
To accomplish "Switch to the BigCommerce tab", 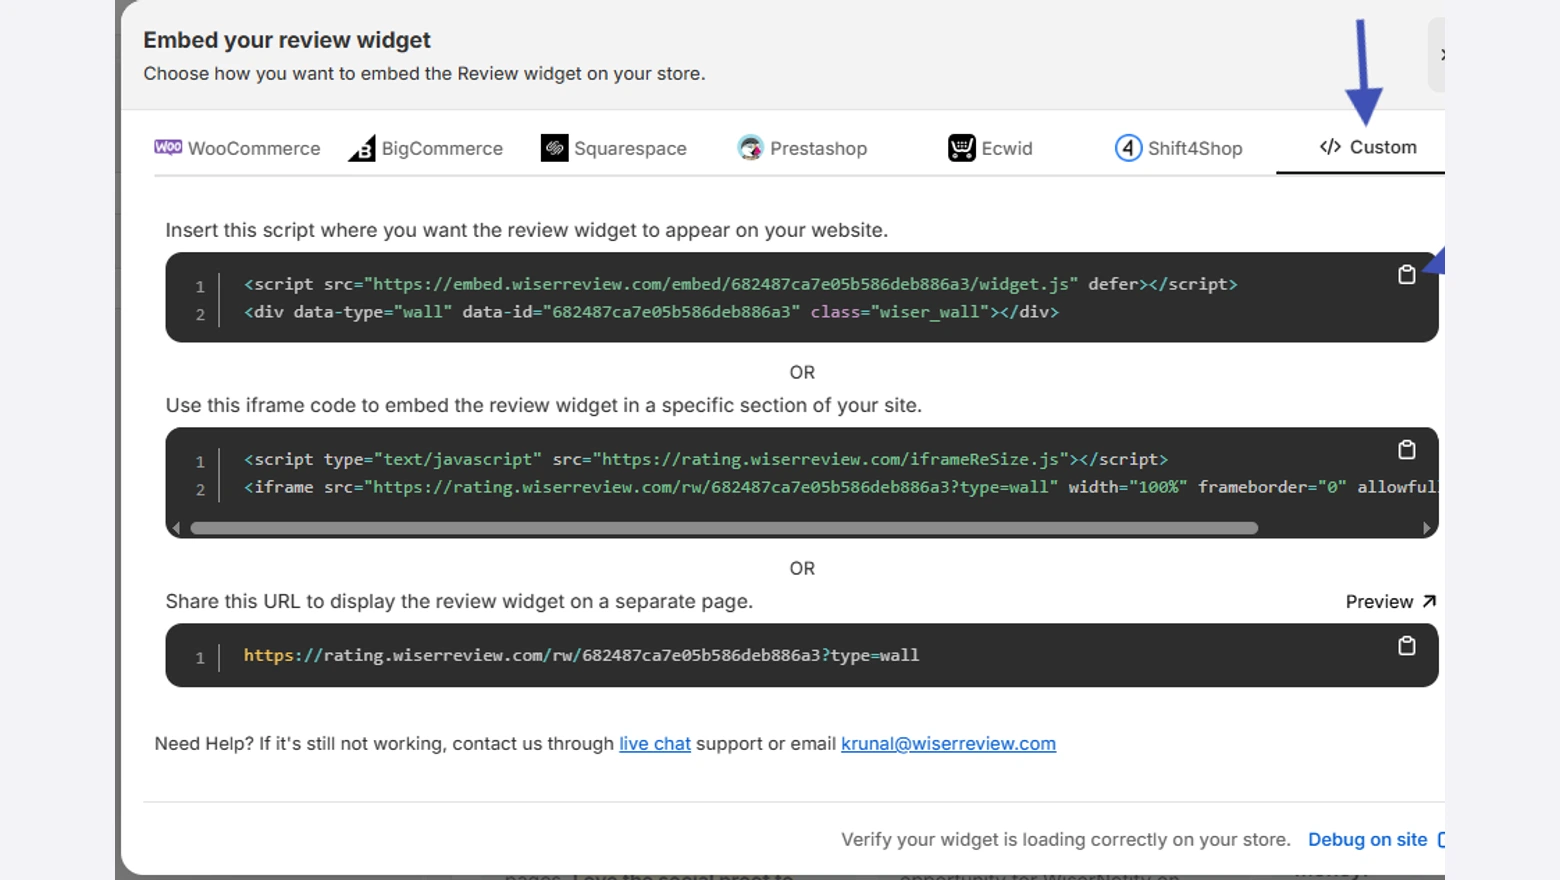I will 426,148.
